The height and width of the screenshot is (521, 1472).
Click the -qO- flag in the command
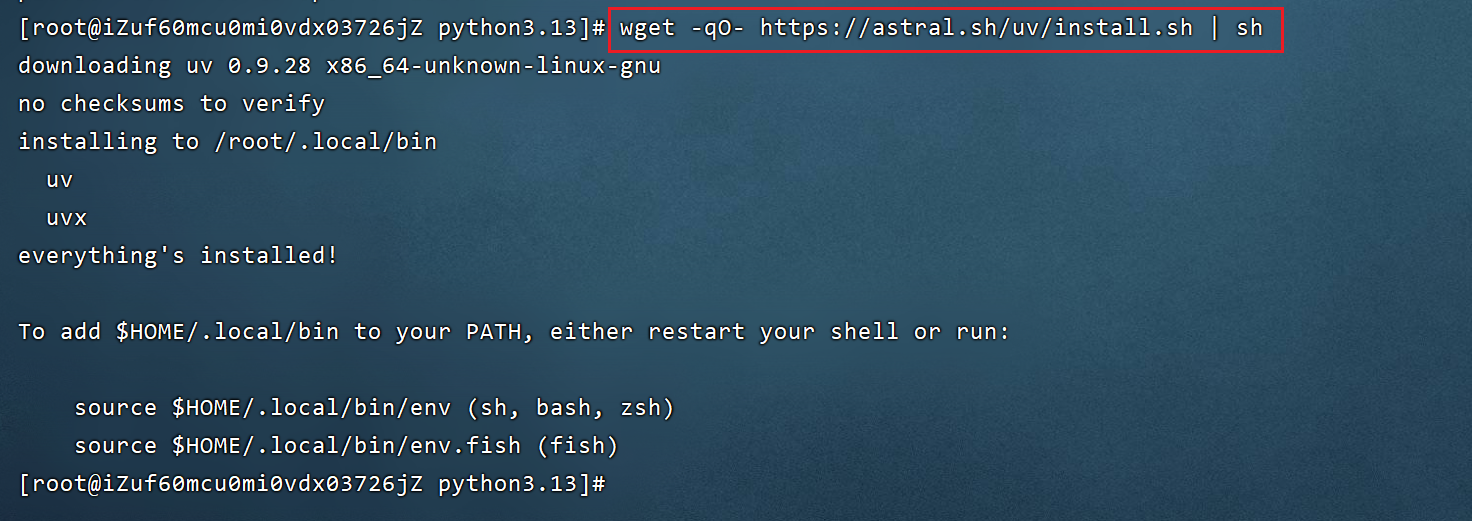click(717, 27)
